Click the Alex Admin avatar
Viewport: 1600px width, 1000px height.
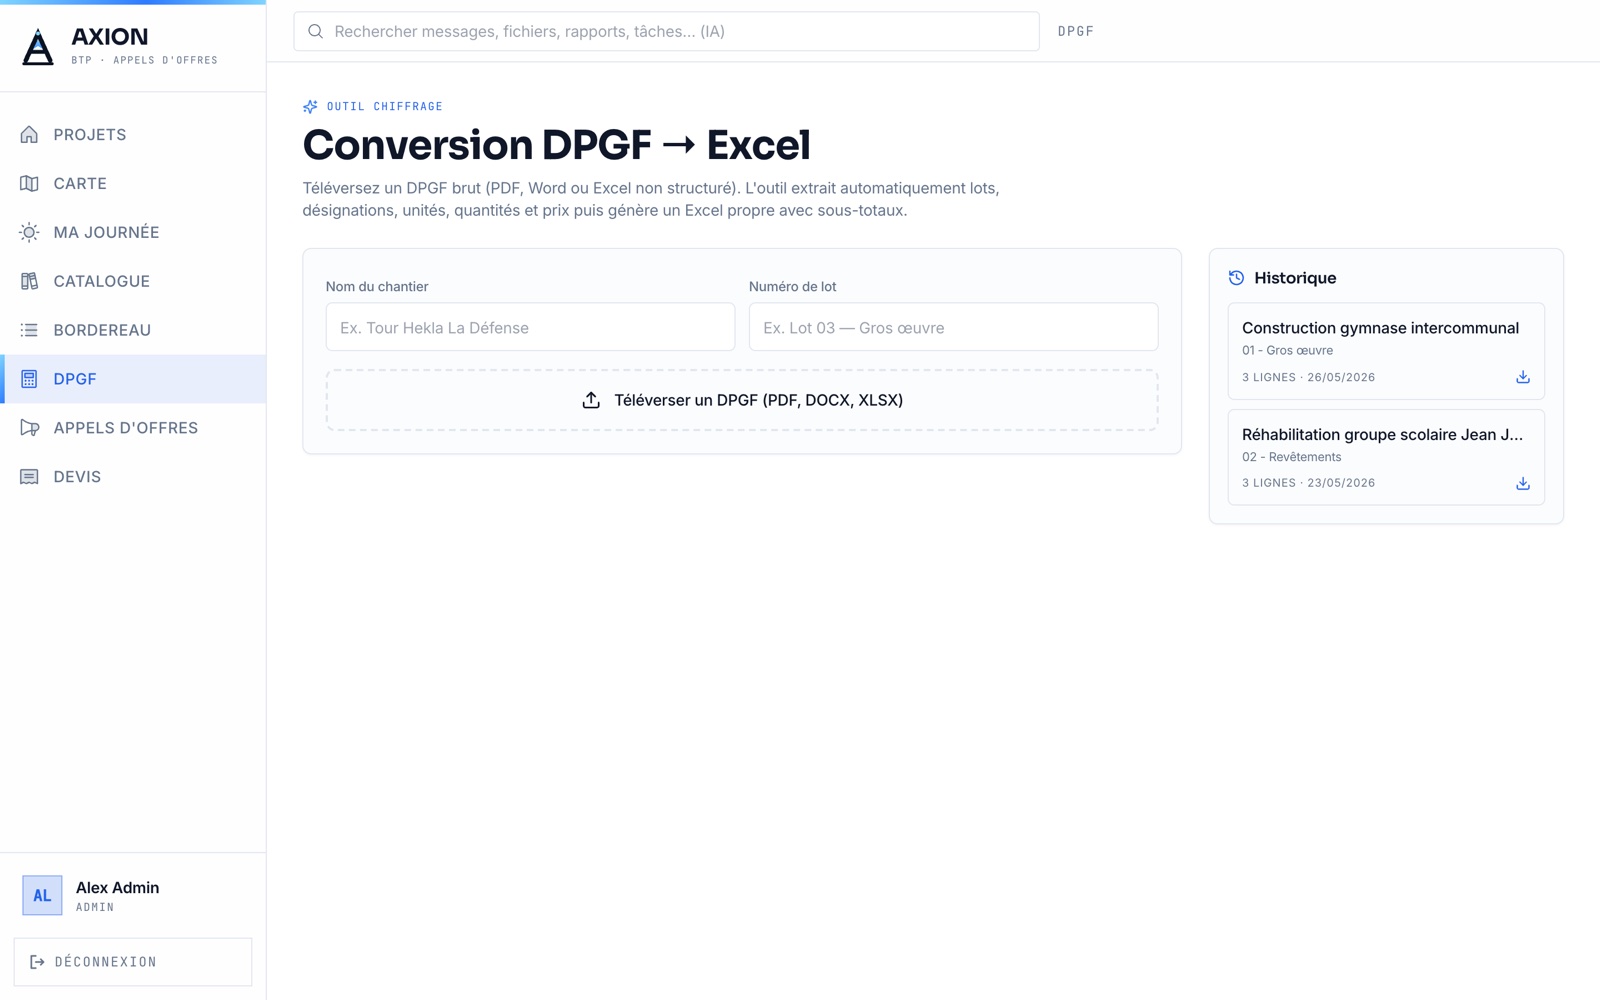(x=42, y=896)
